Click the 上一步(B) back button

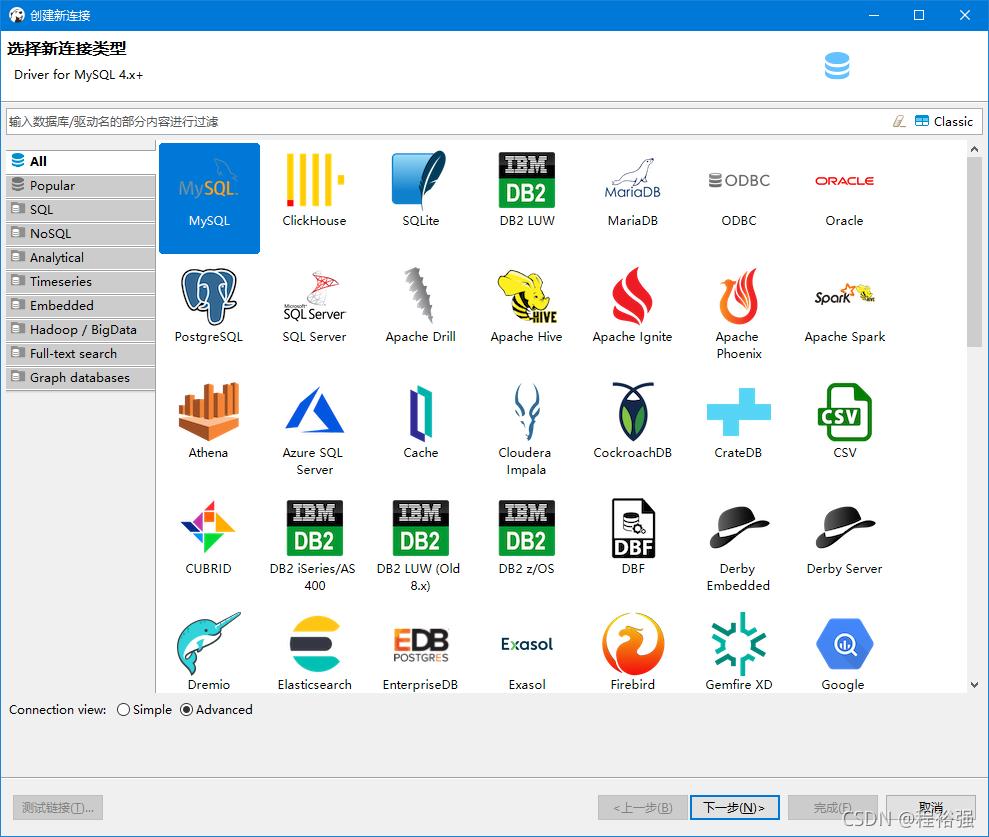(643, 807)
